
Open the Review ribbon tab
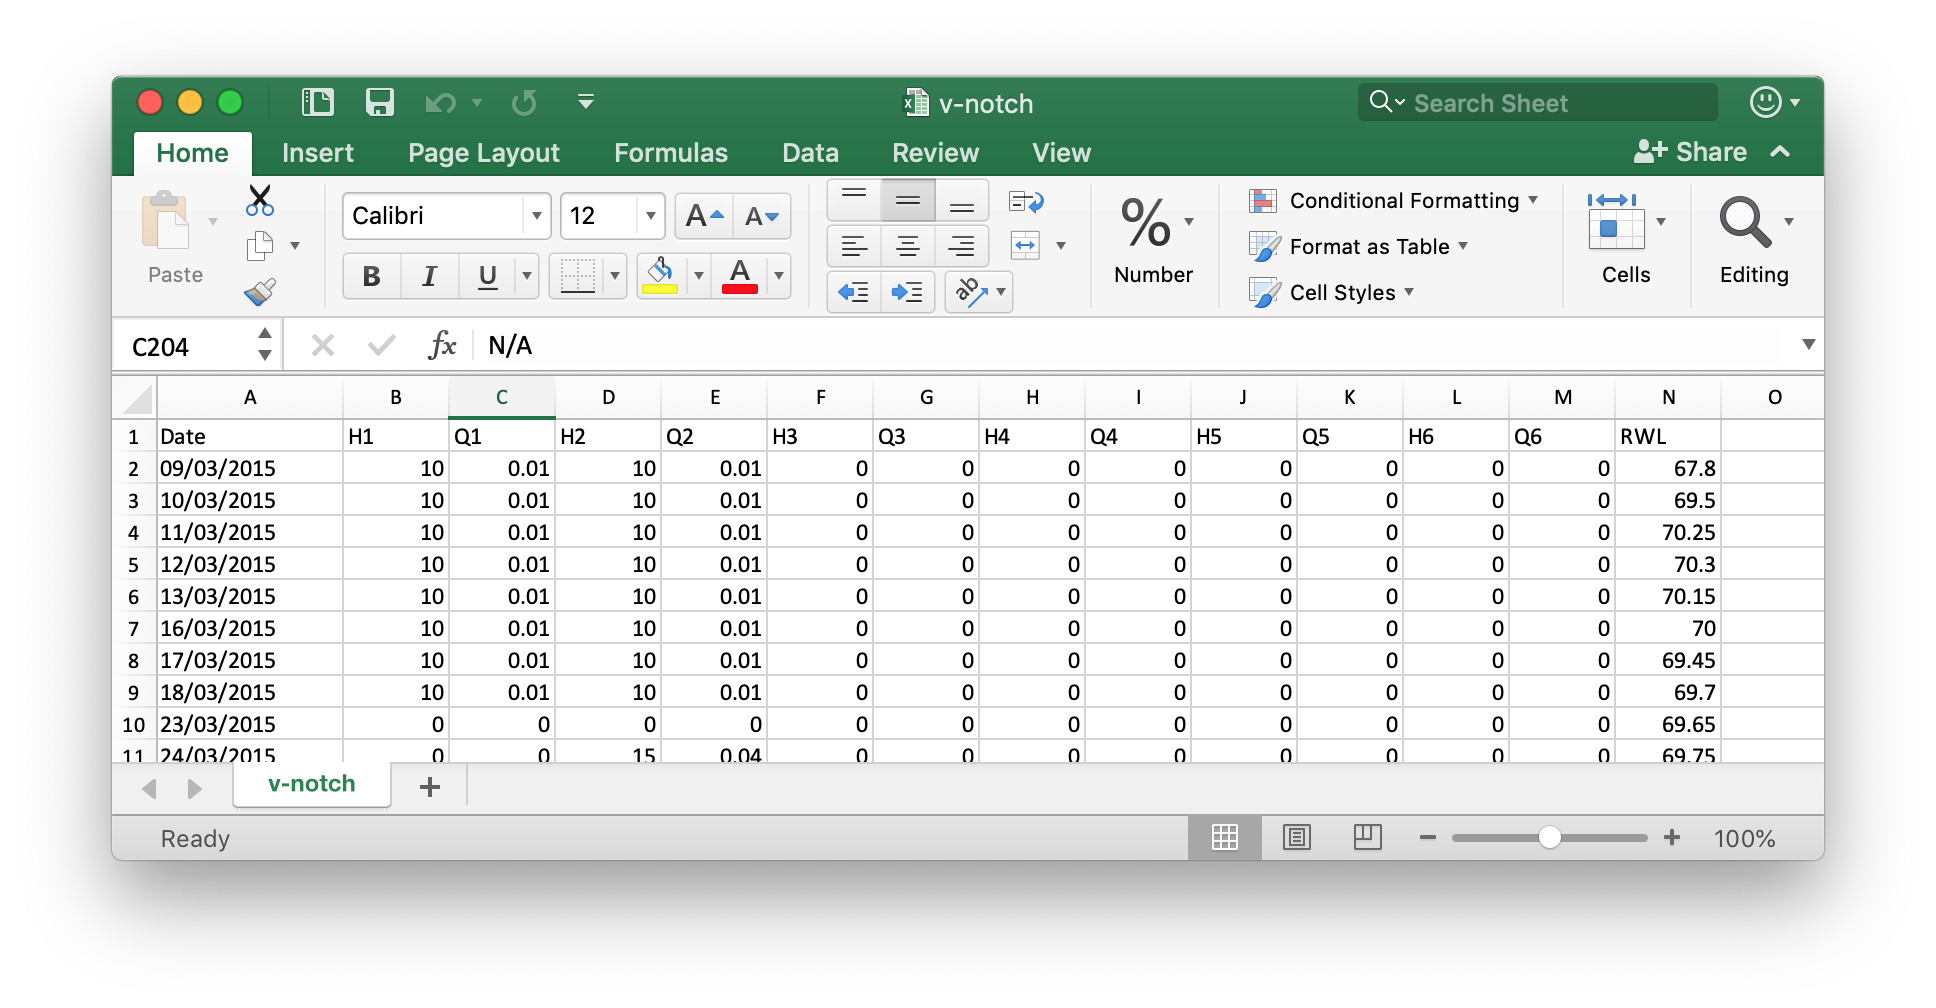pos(935,153)
